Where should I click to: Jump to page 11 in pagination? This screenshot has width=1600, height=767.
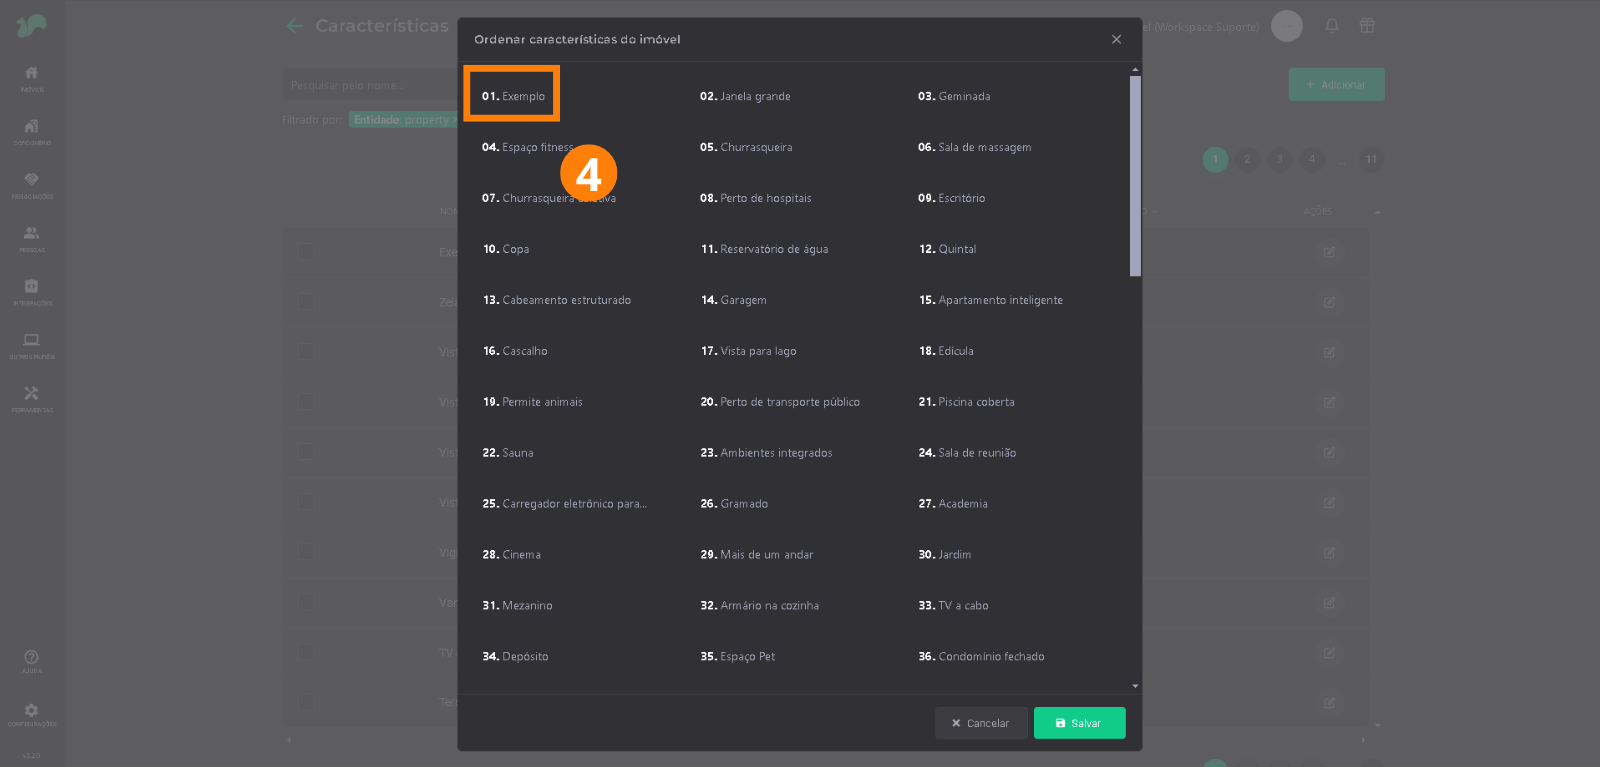1371,160
